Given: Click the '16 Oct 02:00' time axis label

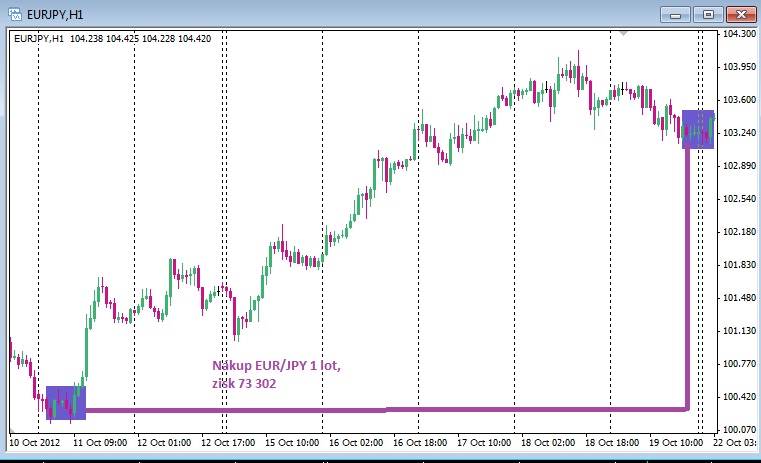Looking at the screenshot, I should tap(356, 443).
